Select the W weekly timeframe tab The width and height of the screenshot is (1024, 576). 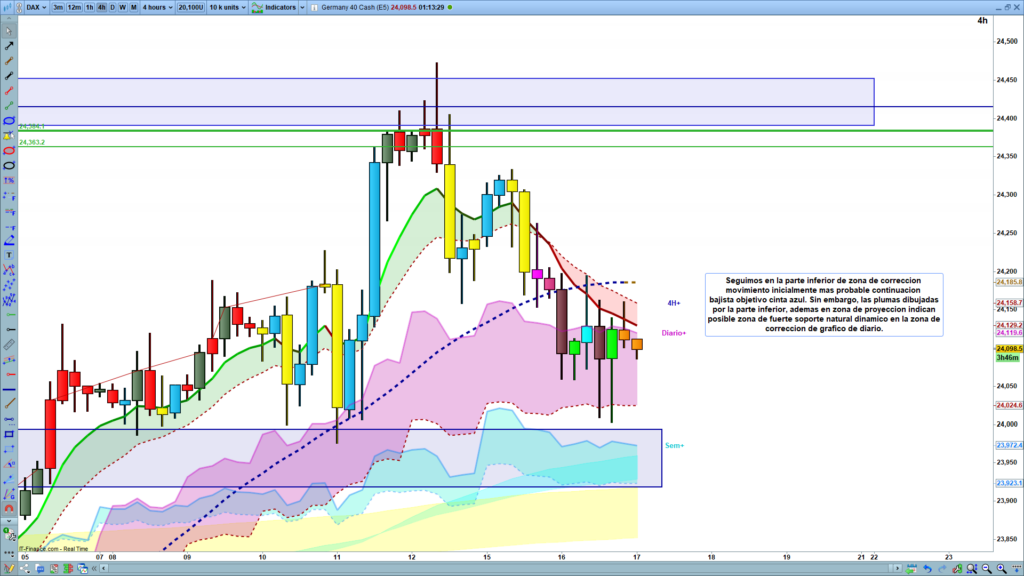click(x=122, y=7)
